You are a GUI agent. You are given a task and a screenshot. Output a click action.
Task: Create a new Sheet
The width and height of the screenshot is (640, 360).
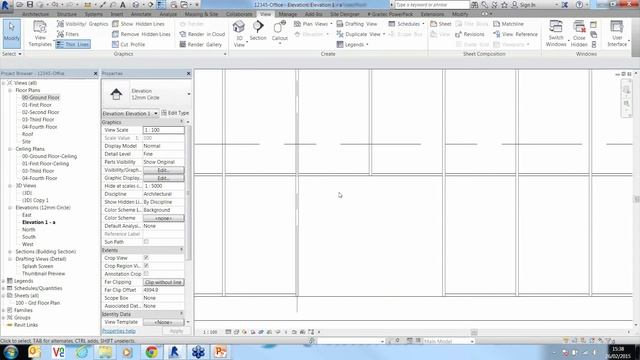click(440, 24)
